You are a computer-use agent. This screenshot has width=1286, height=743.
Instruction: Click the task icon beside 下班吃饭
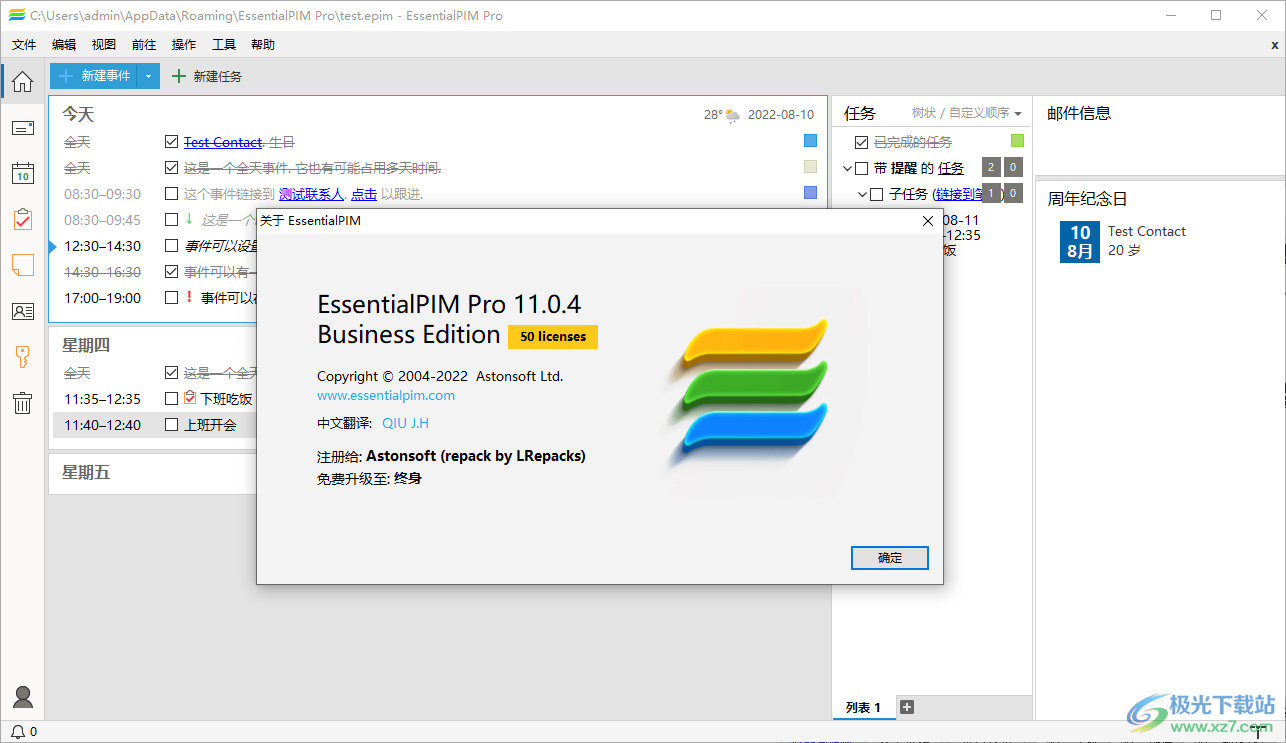tap(190, 398)
